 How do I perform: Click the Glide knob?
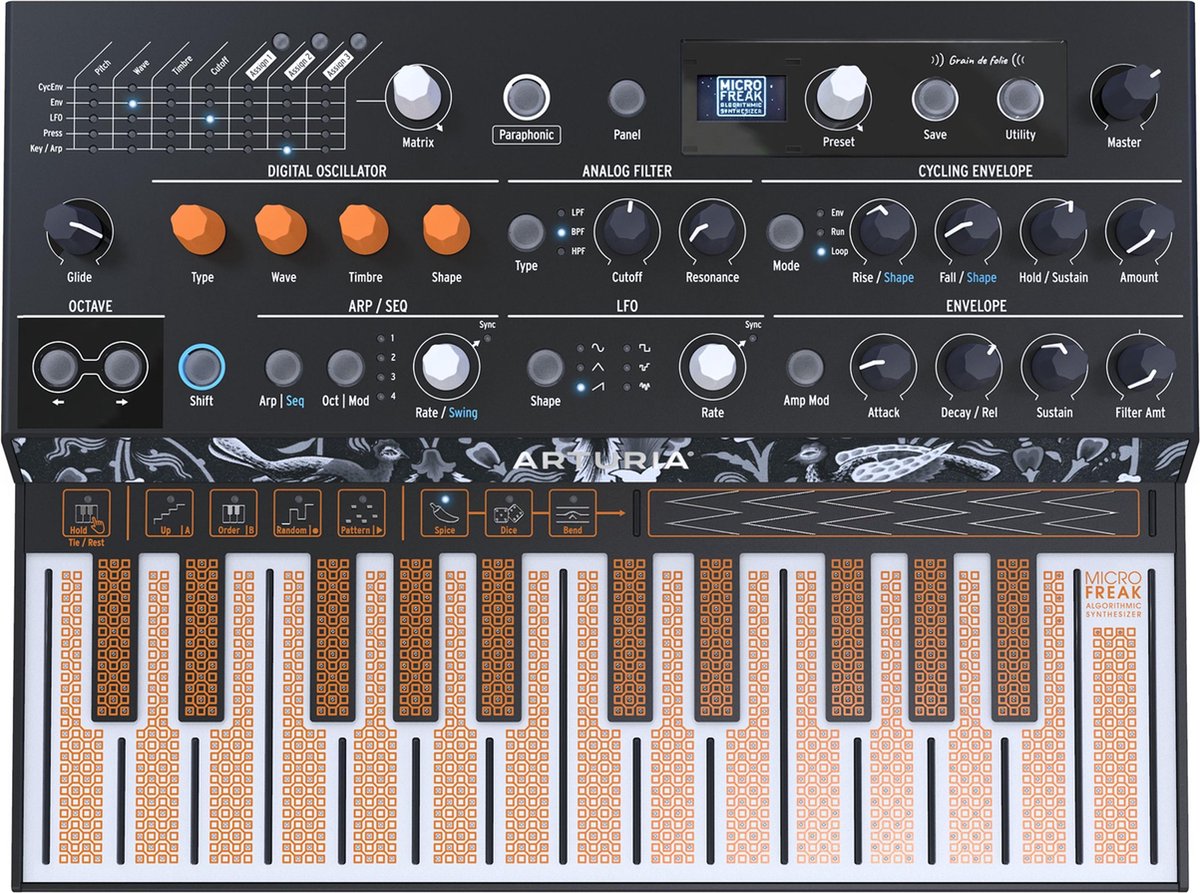tap(75, 231)
